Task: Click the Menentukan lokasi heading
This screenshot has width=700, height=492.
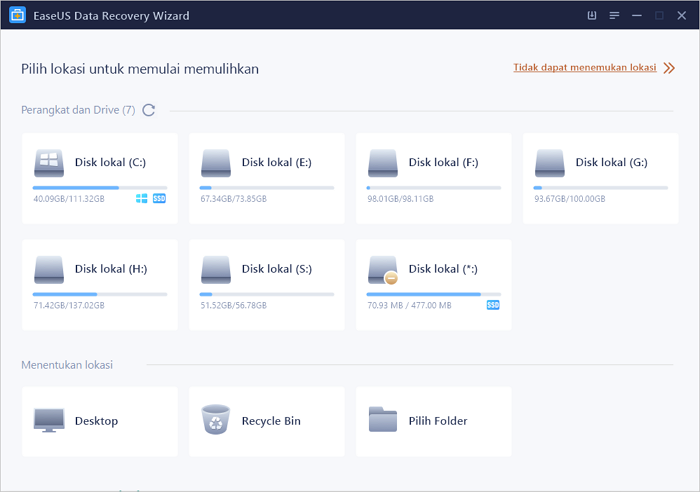Action: tap(67, 365)
